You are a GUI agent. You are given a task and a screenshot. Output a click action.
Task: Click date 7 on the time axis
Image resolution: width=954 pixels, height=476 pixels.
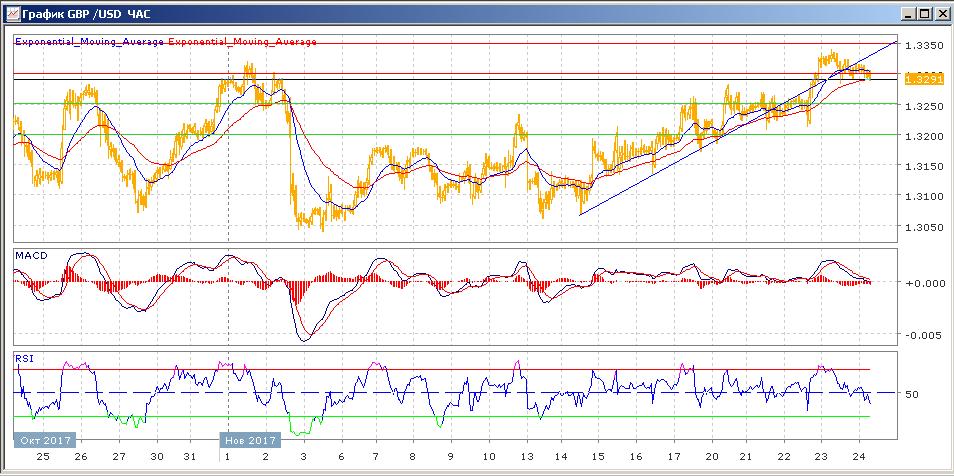(375, 457)
